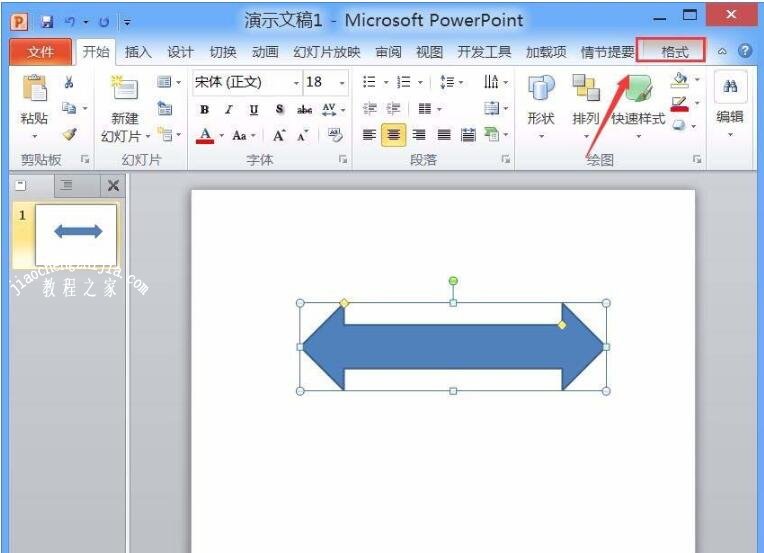This screenshot has height=553, width=764.
Task: Click the 文件 button
Action: point(41,52)
